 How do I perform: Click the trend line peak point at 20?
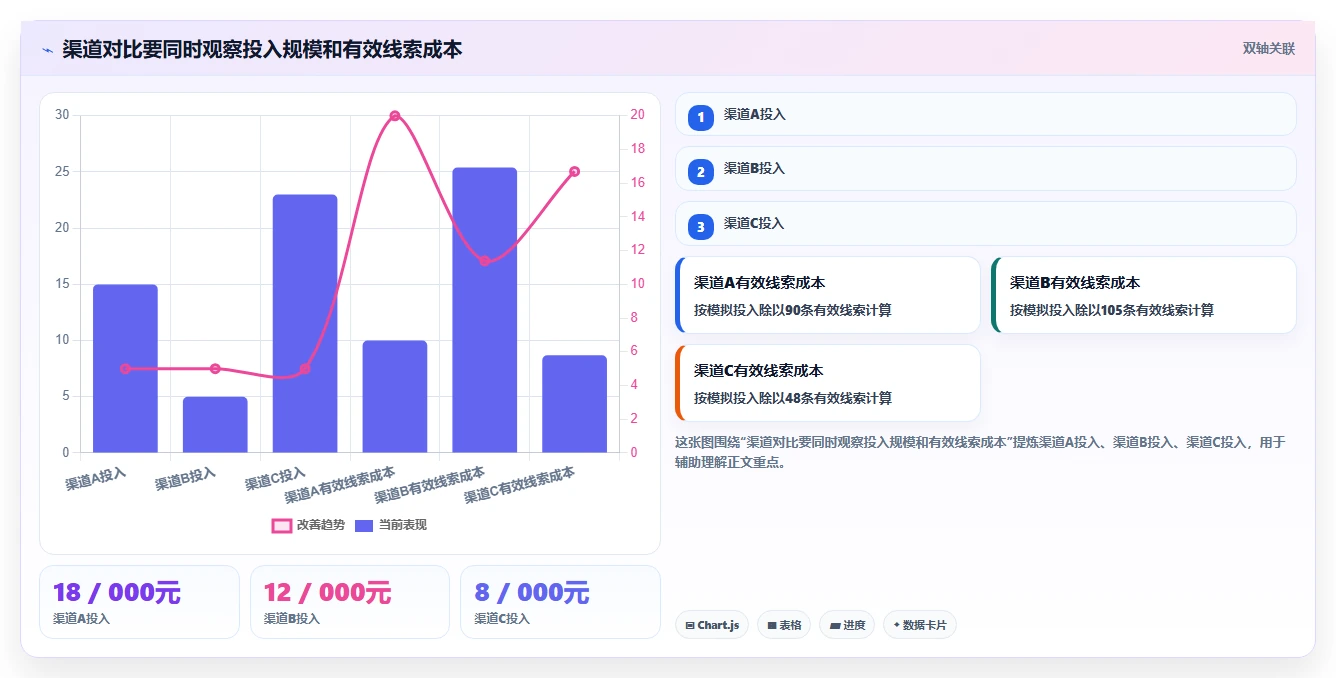pyautogui.click(x=395, y=116)
